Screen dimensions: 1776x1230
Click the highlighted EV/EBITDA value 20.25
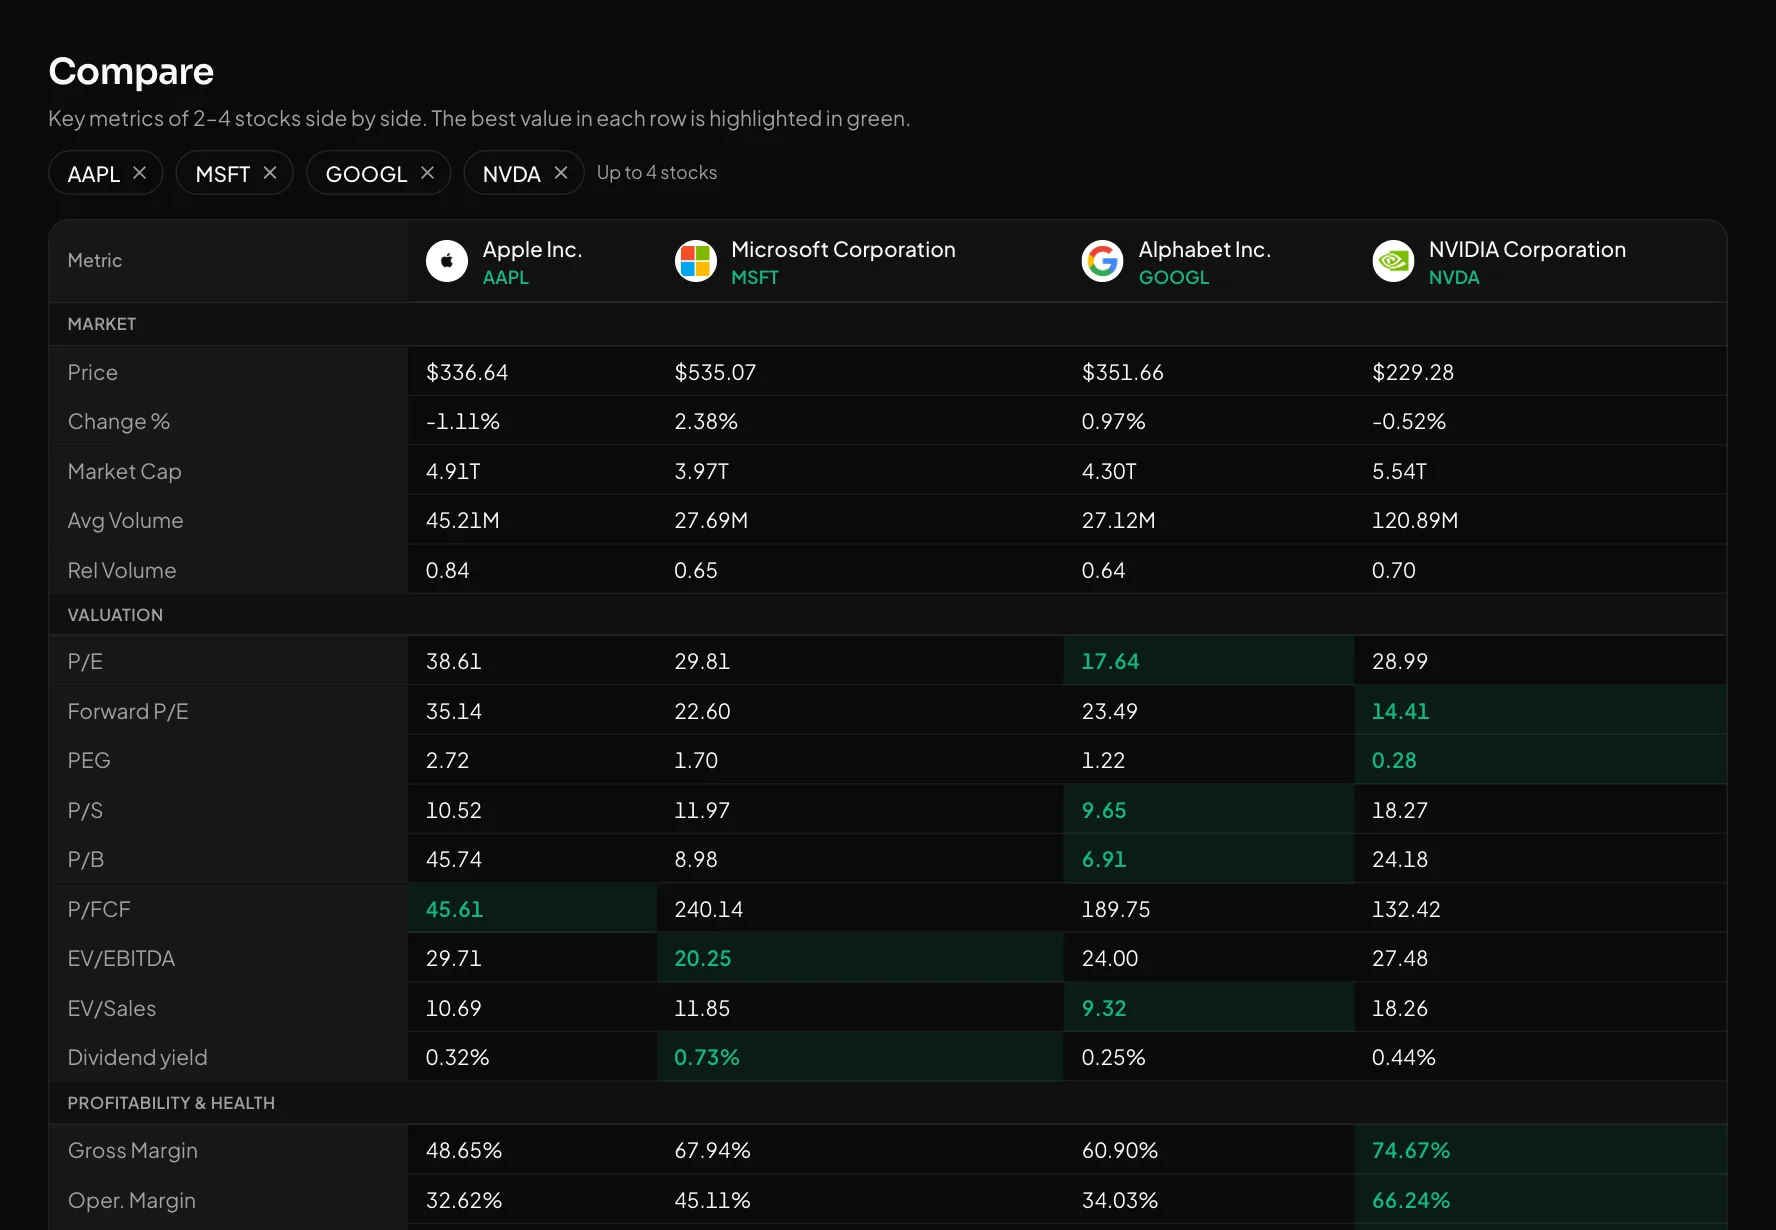(x=703, y=959)
